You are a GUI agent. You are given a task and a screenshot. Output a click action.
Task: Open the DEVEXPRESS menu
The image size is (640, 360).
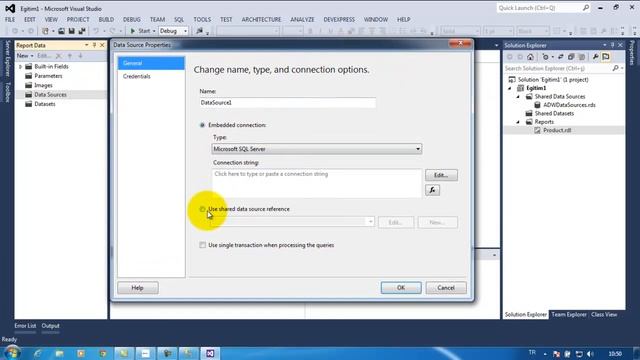coord(339,20)
